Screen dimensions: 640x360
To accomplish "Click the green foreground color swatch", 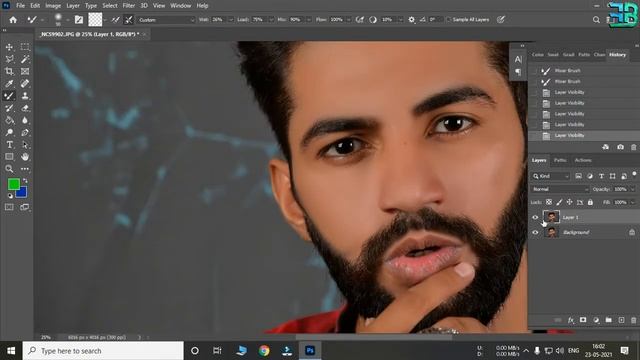I will click(x=13, y=184).
